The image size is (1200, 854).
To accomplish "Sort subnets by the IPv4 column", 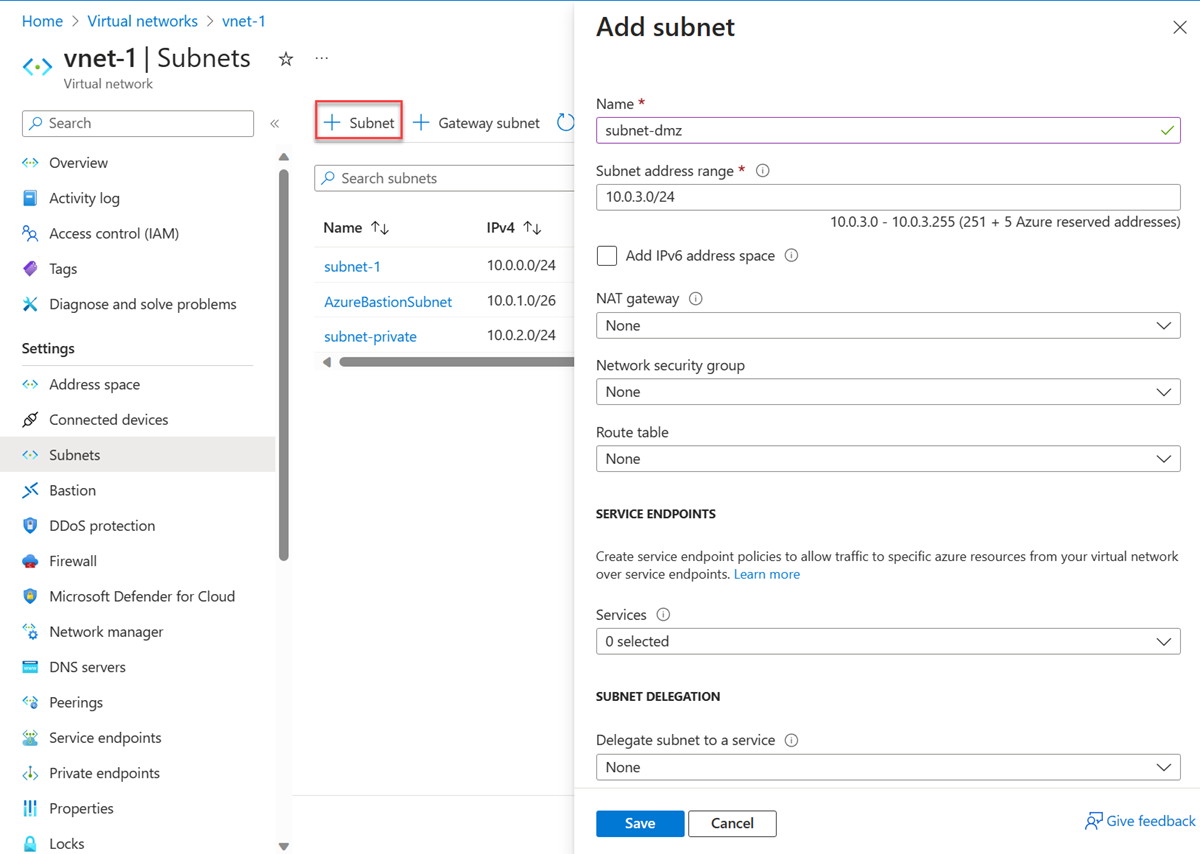I will point(533,228).
